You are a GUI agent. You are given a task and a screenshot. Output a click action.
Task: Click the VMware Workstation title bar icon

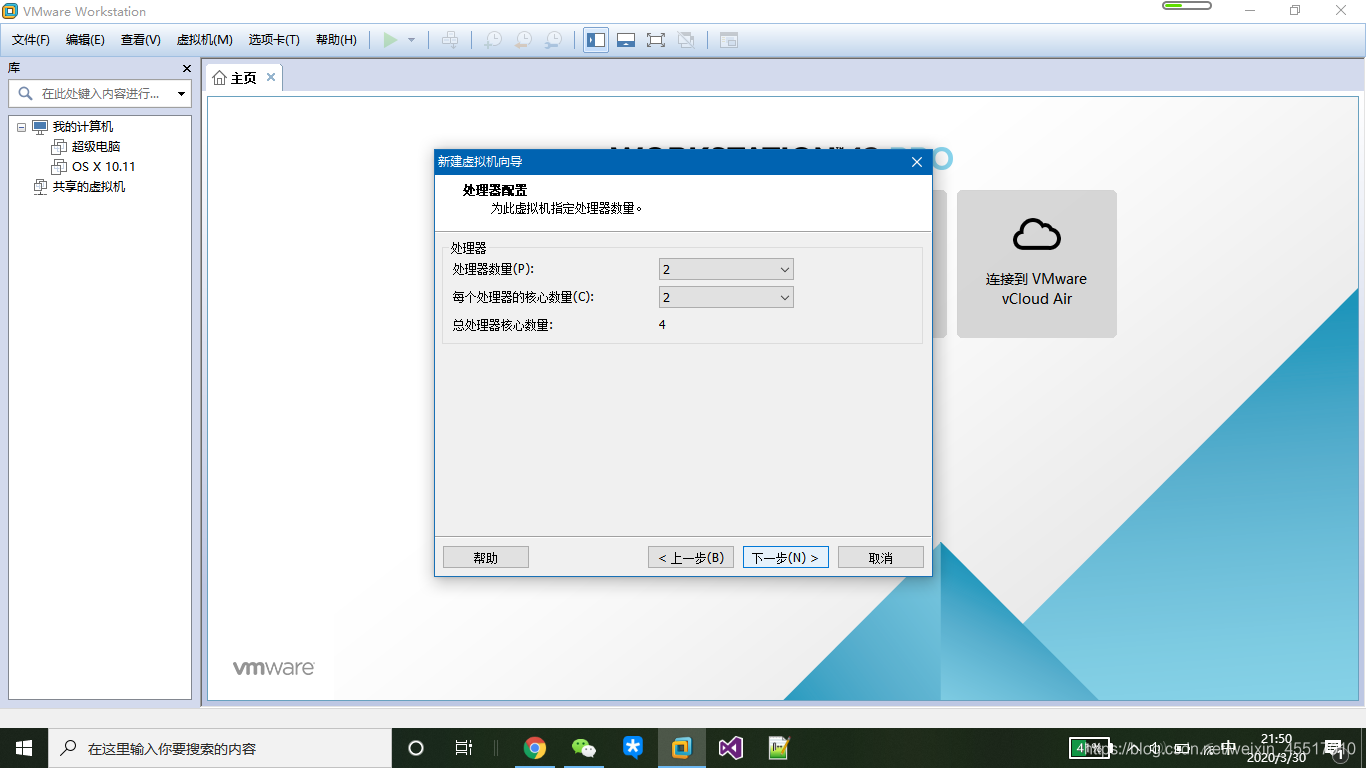point(10,11)
